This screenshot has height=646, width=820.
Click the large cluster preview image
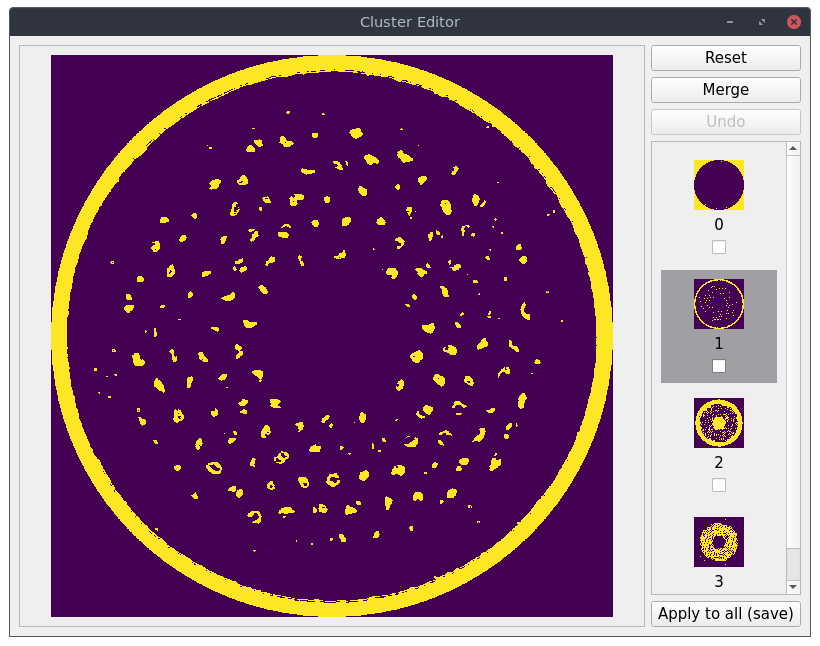332,336
